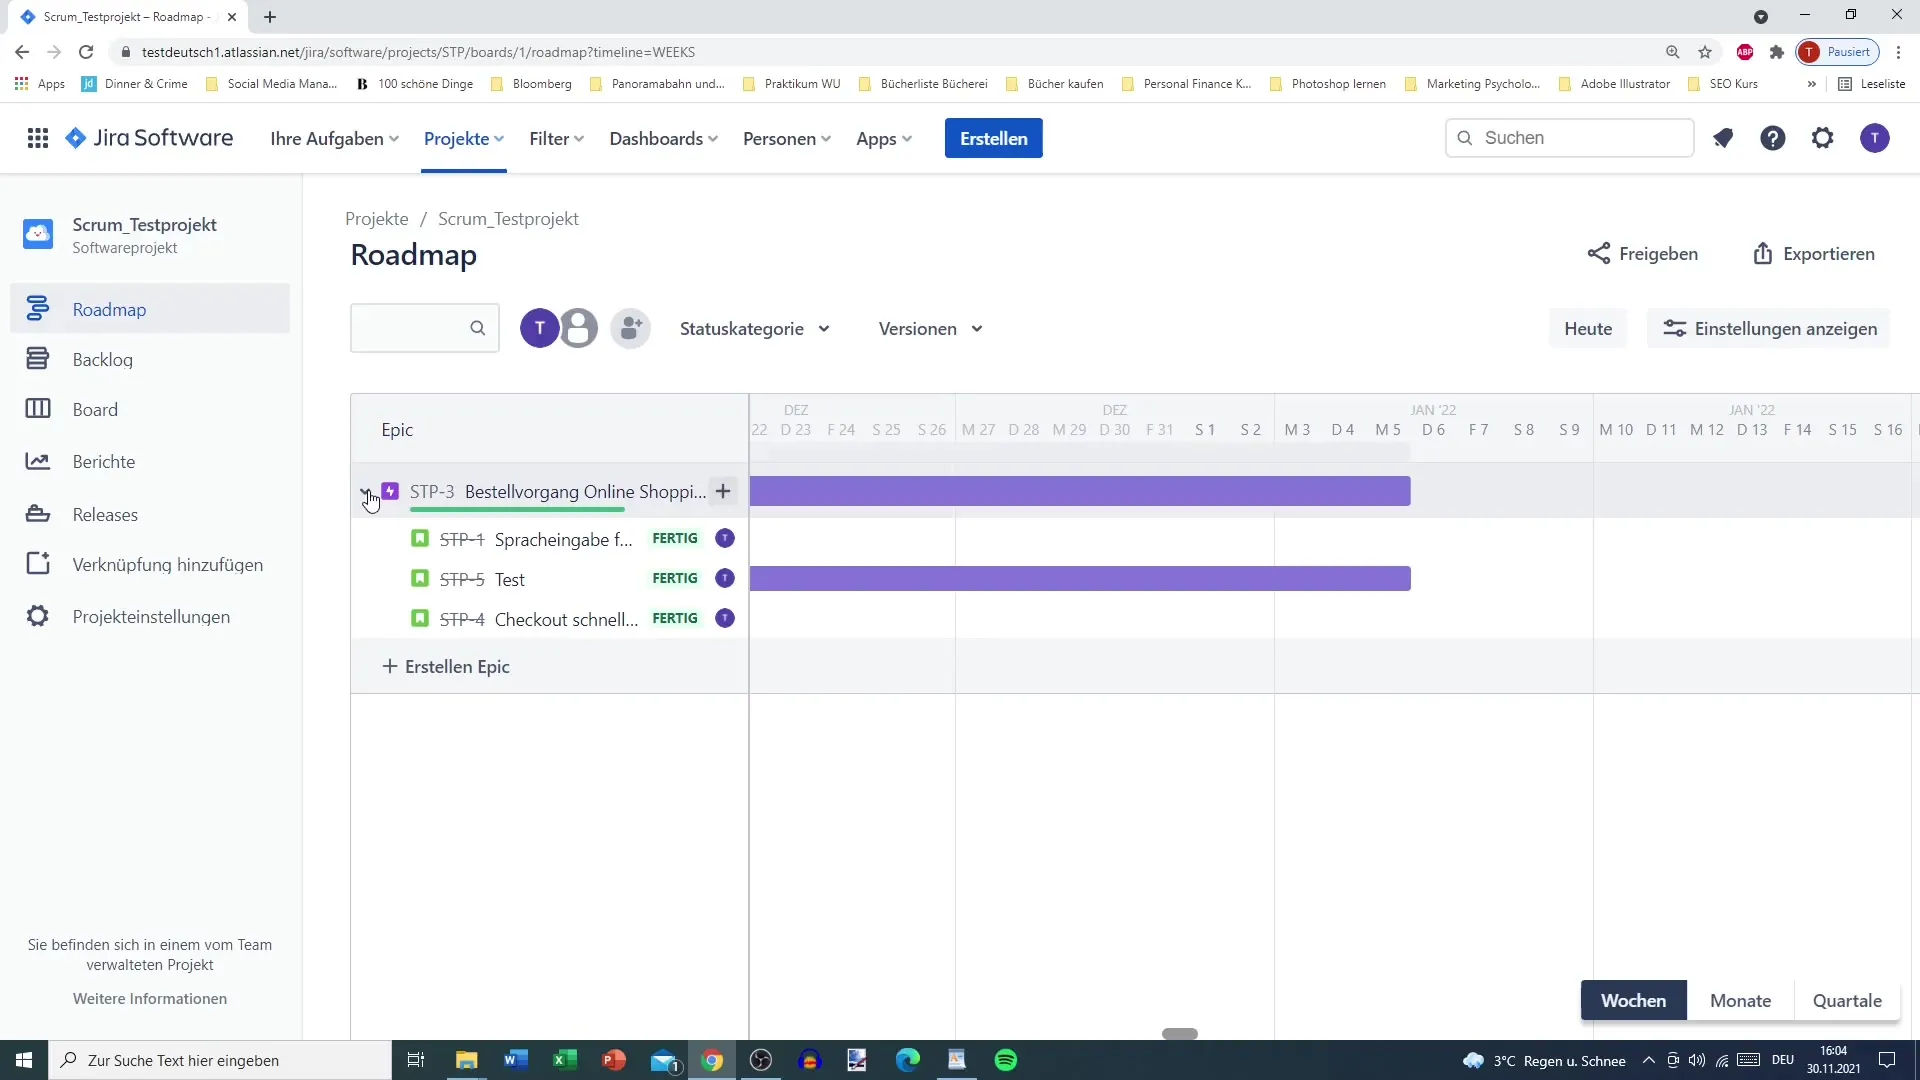Image resolution: width=1920 pixels, height=1080 pixels.
Task: Filter roadmap by unassigned avatar
Action: (578, 328)
